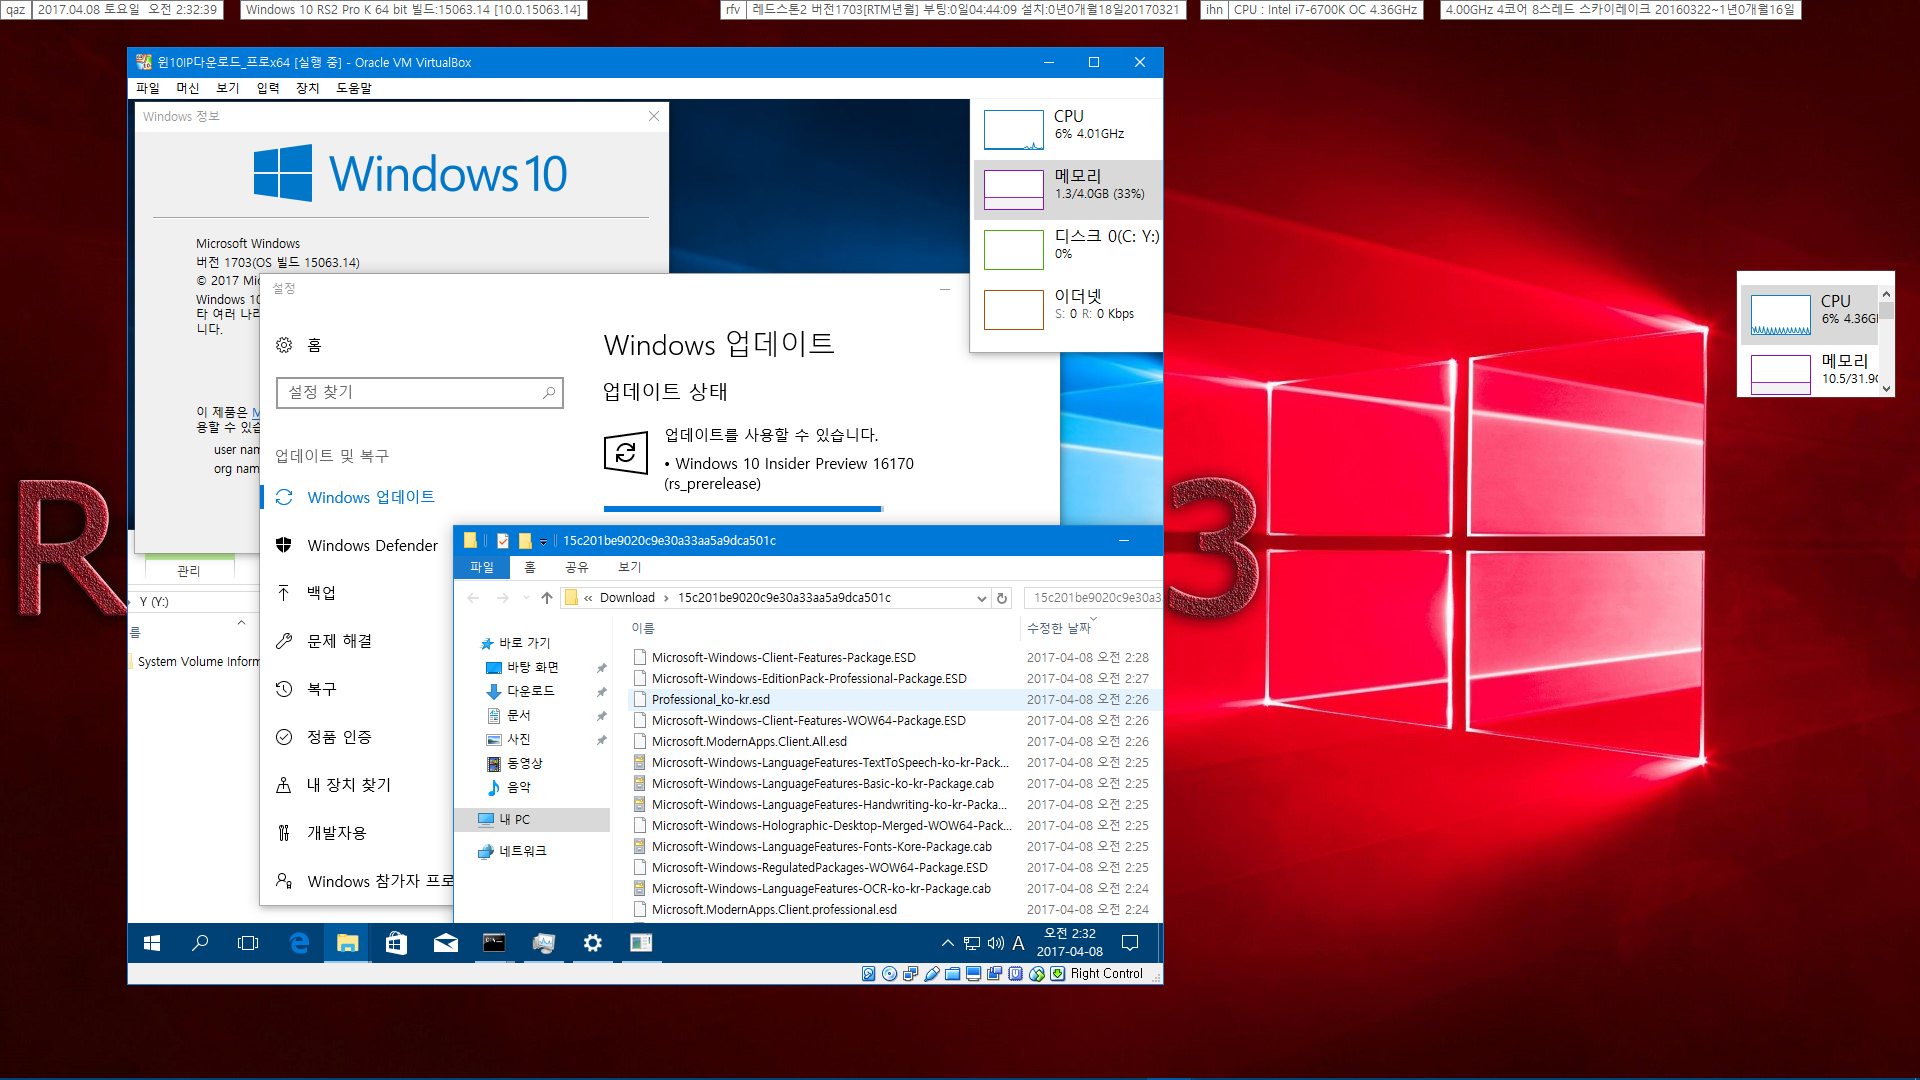Switch to Settings gear taskbar icon
Image resolution: width=1920 pixels, height=1080 pixels.
(x=592, y=943)
